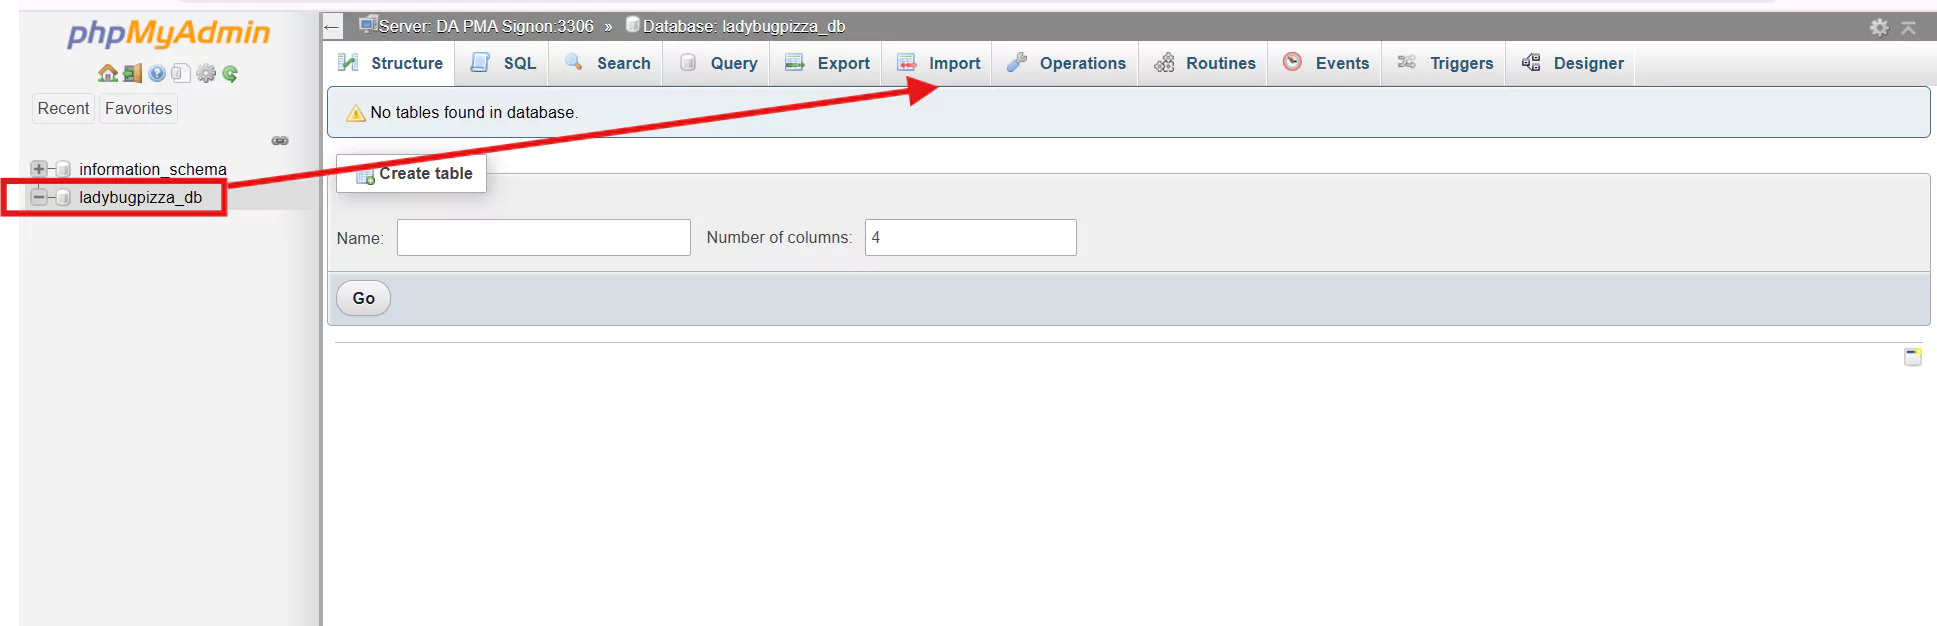The height and width of the screenshot is (626, 1937).
Task: Open page-related settings gear icon
Action: coord(1879,27)
